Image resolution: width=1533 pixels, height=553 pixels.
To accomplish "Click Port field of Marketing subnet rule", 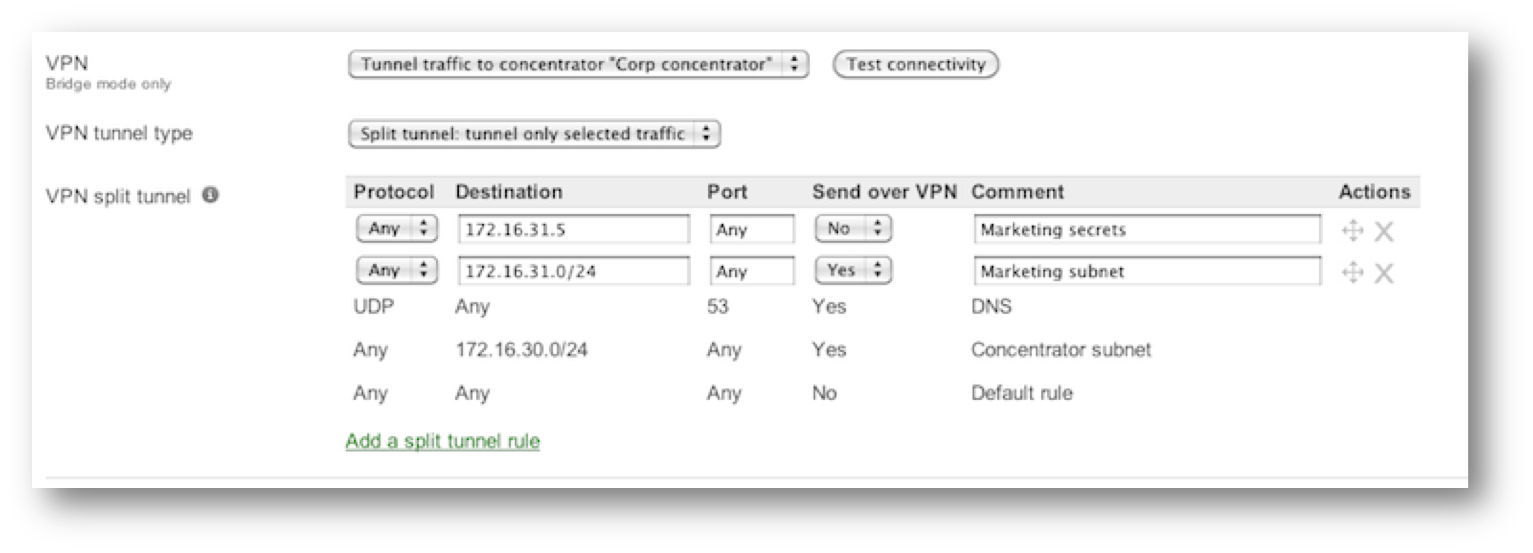I will pos(752,271).
